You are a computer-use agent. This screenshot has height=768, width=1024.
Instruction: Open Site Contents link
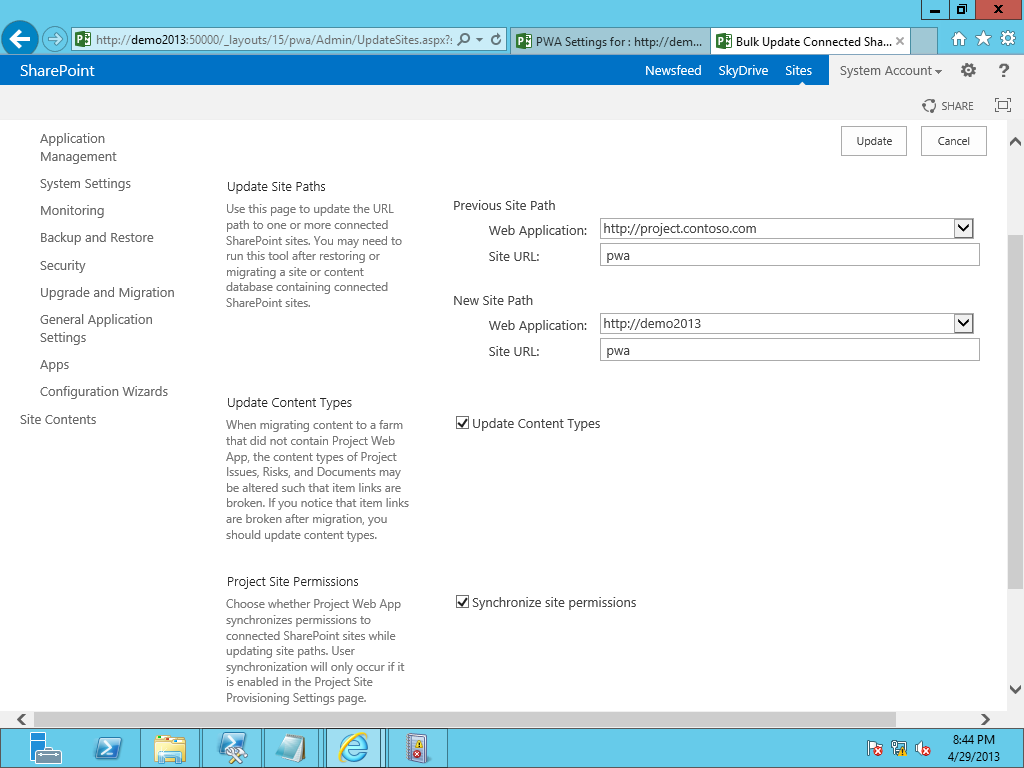coord(58,419)
